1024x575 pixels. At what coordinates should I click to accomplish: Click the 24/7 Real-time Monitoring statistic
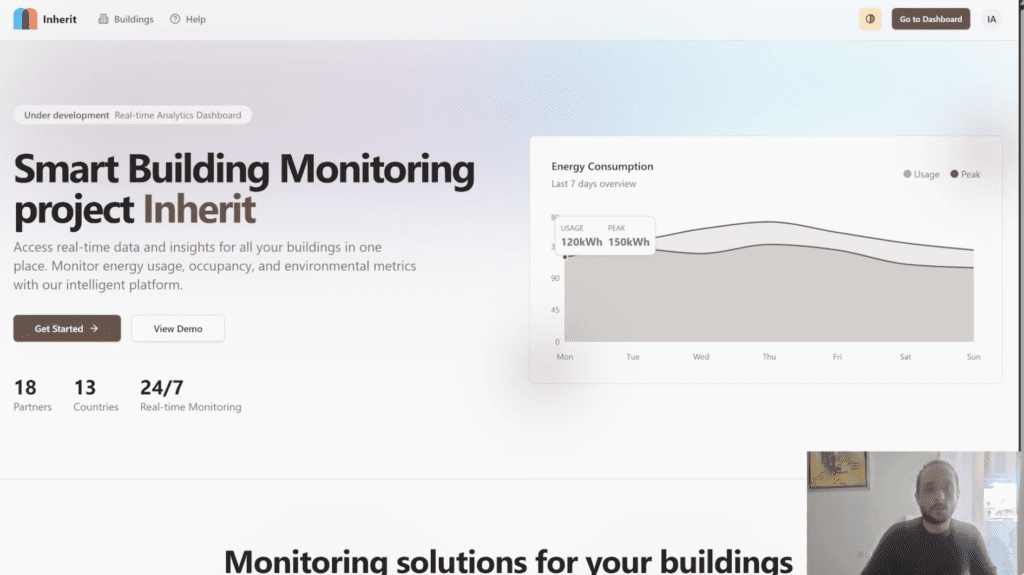pyautogui.click(x=191, y=395)
